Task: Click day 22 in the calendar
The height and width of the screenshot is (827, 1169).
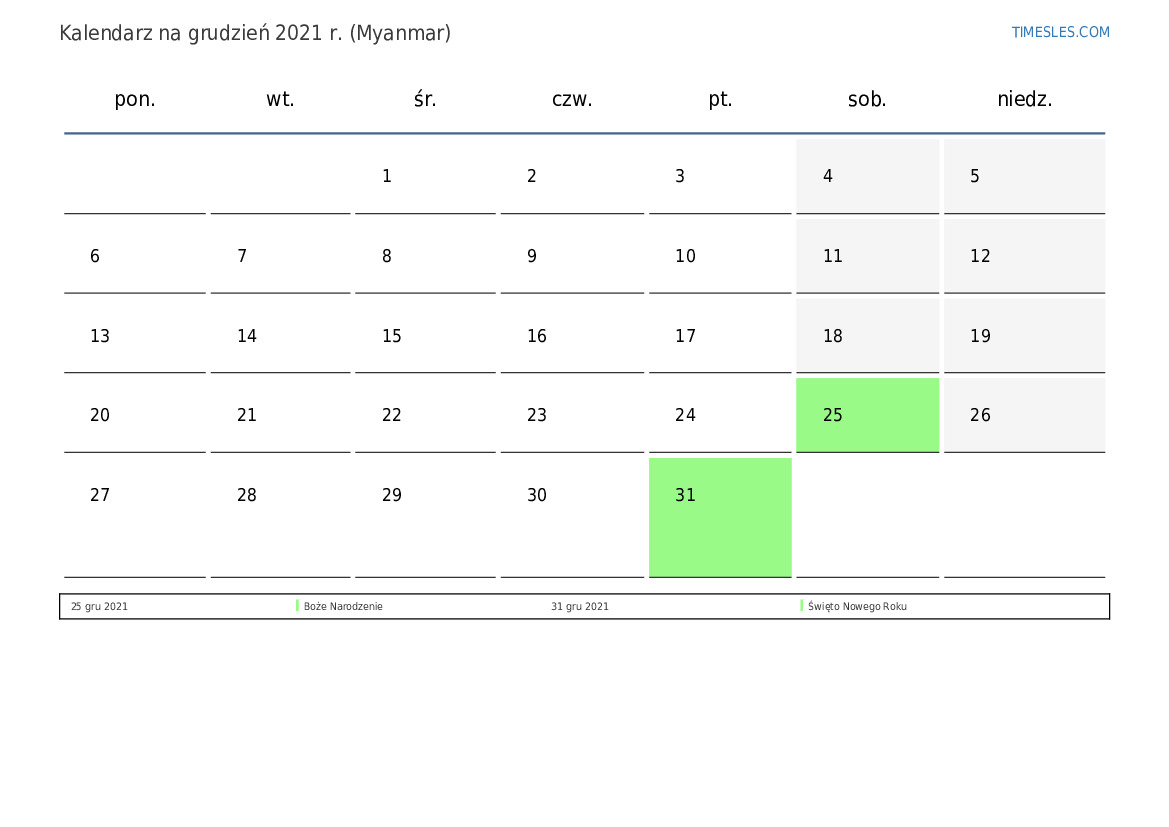Action: [425, 415]
